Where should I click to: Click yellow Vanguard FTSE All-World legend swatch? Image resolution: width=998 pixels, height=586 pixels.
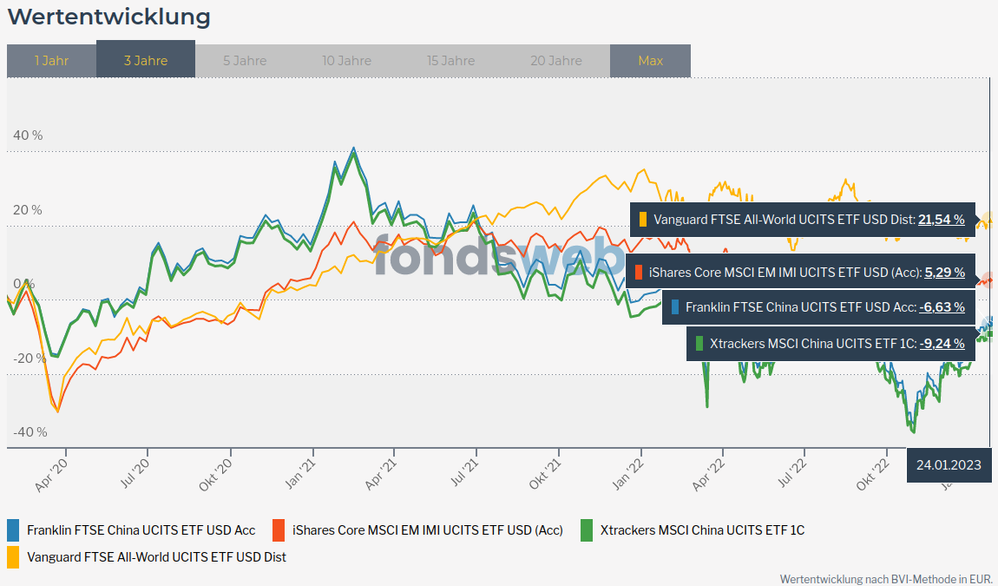pyautogui.click(x=13, y=556)
